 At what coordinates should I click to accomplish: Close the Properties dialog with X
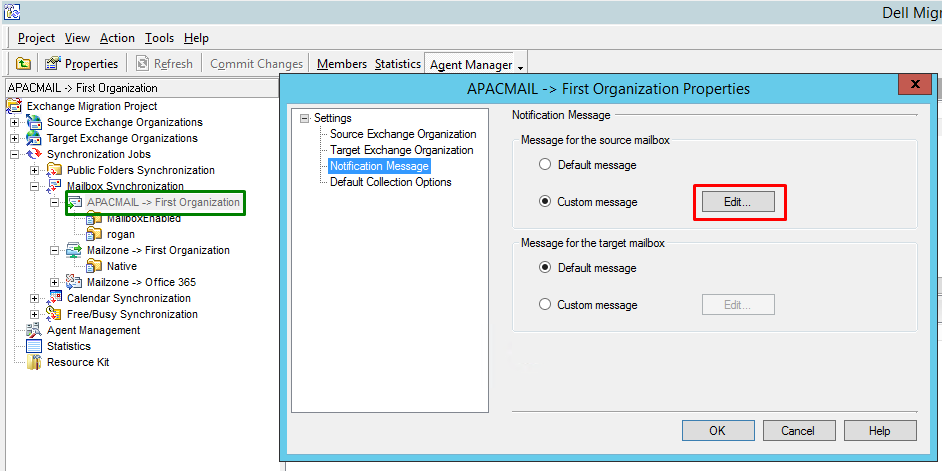915,84
